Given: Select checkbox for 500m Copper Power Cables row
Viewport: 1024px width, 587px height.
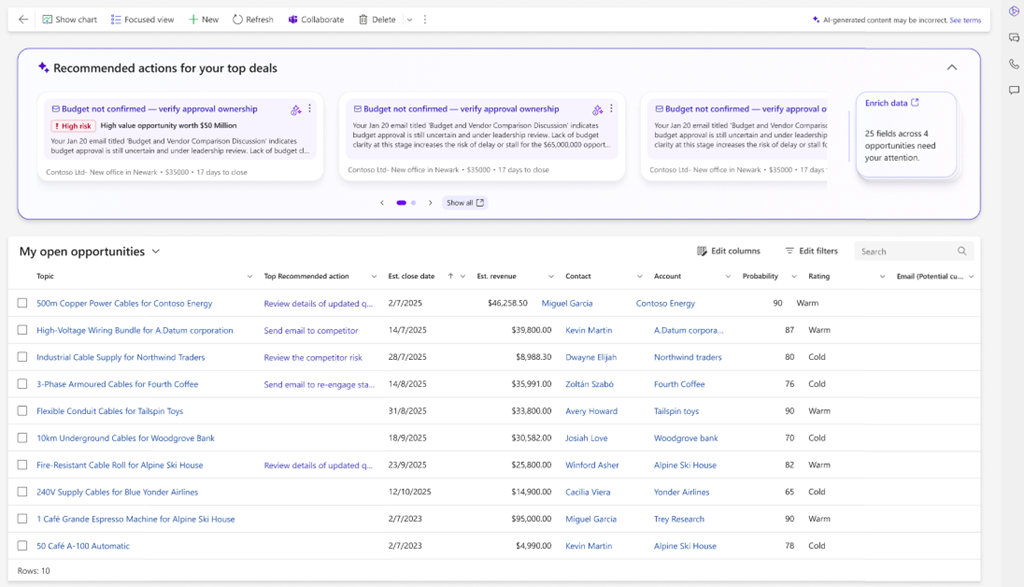Looking at the screenshot, I should coord(22,303).
